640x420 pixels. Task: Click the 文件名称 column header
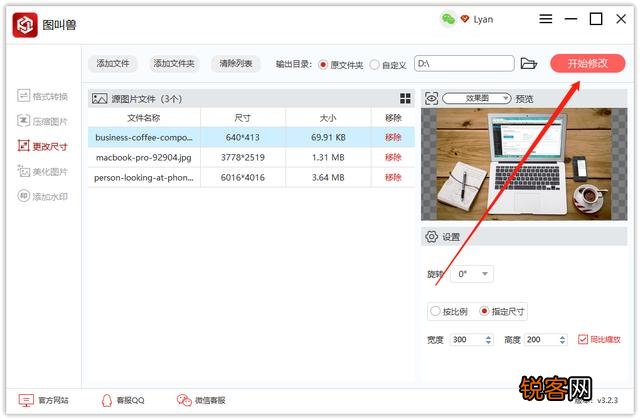pyautogui.click(x=144, y=118)
